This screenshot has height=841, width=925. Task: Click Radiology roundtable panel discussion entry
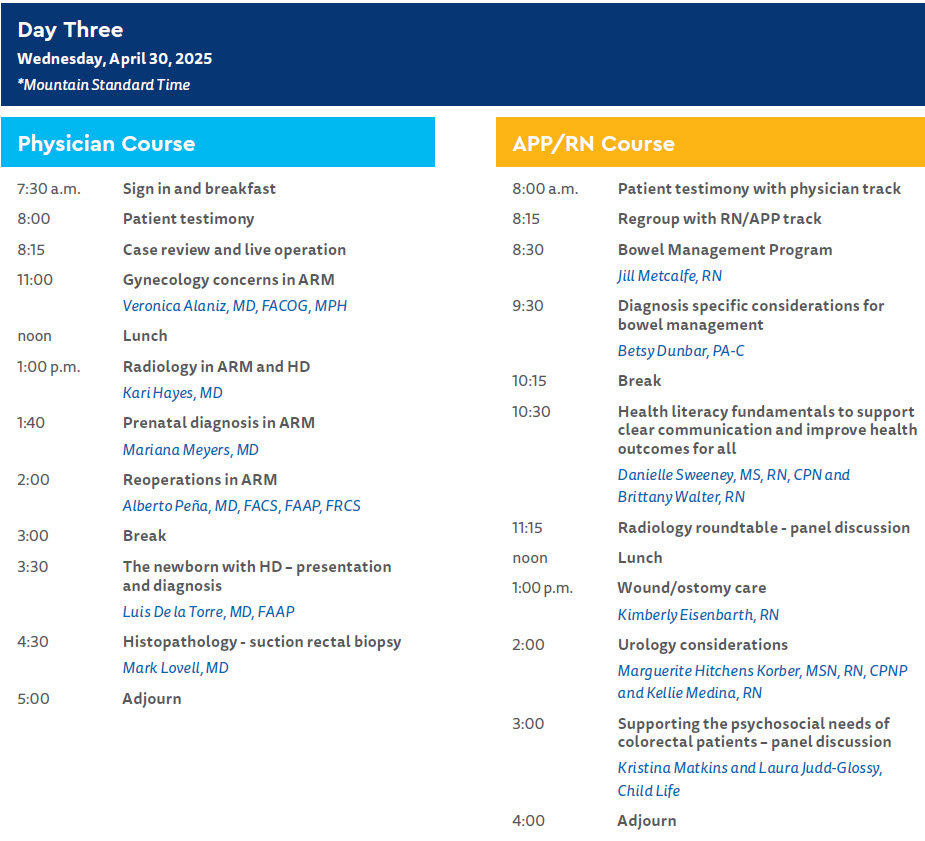point(763,528)
